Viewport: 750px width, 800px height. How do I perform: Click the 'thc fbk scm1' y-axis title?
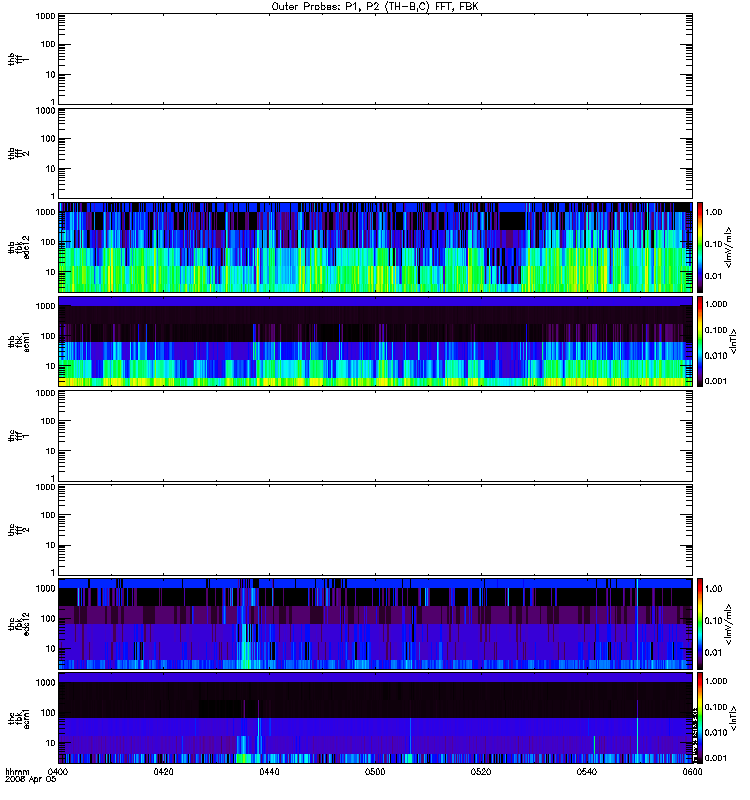[x=18, y=718]
